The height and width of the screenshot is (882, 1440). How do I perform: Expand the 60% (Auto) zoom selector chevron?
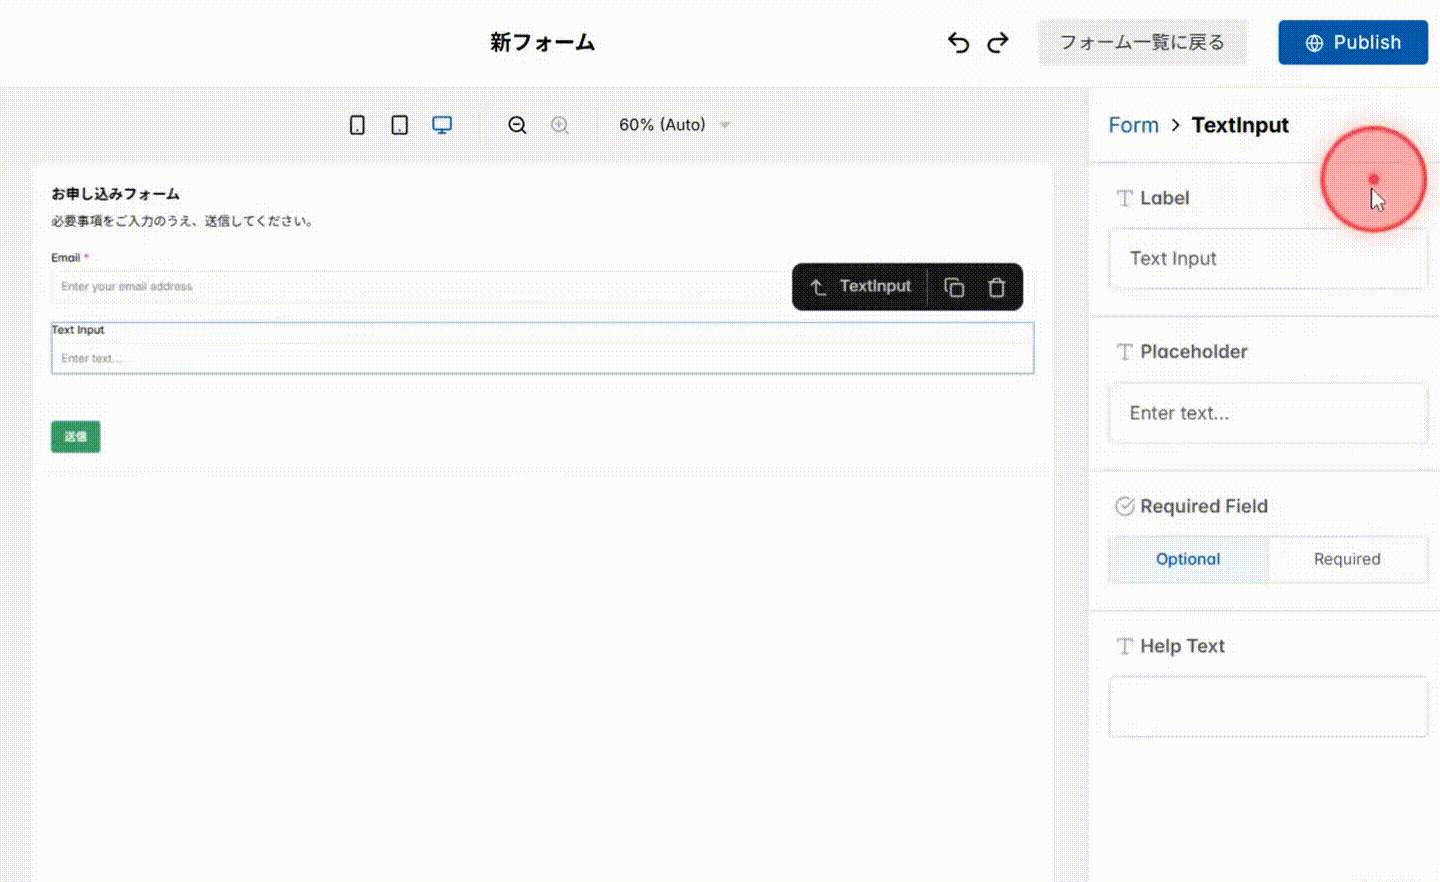tap(724, 124)
